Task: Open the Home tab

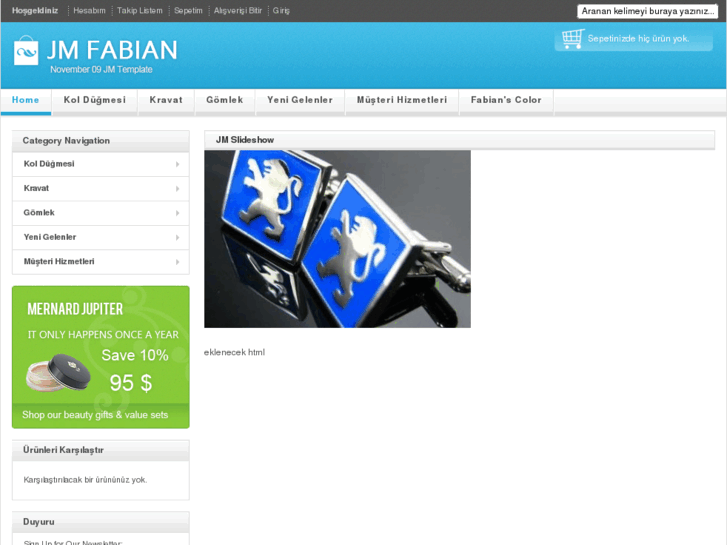Action: click(x=26, y=100)
